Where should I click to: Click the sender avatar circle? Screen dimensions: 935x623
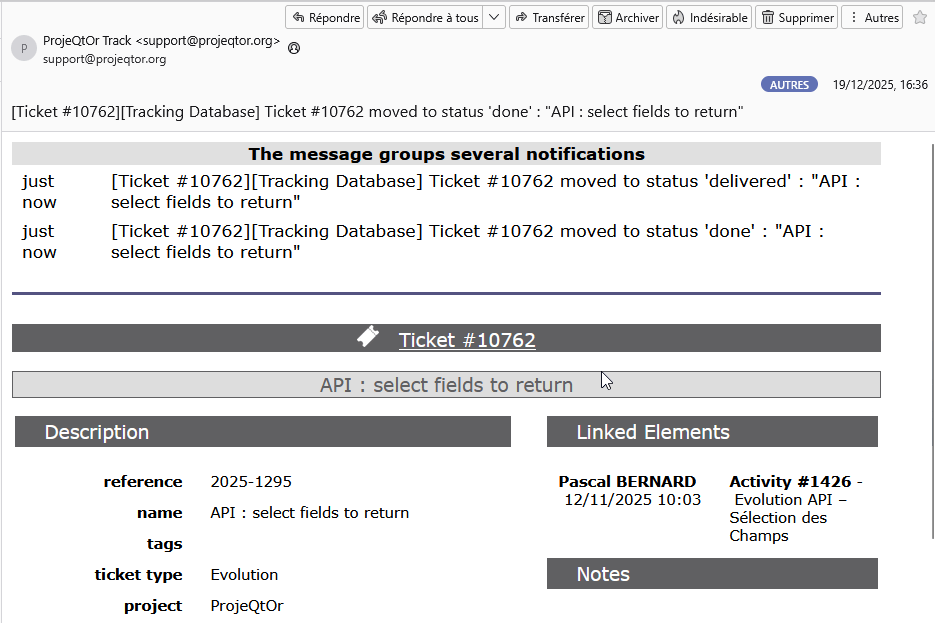point(24,48)
